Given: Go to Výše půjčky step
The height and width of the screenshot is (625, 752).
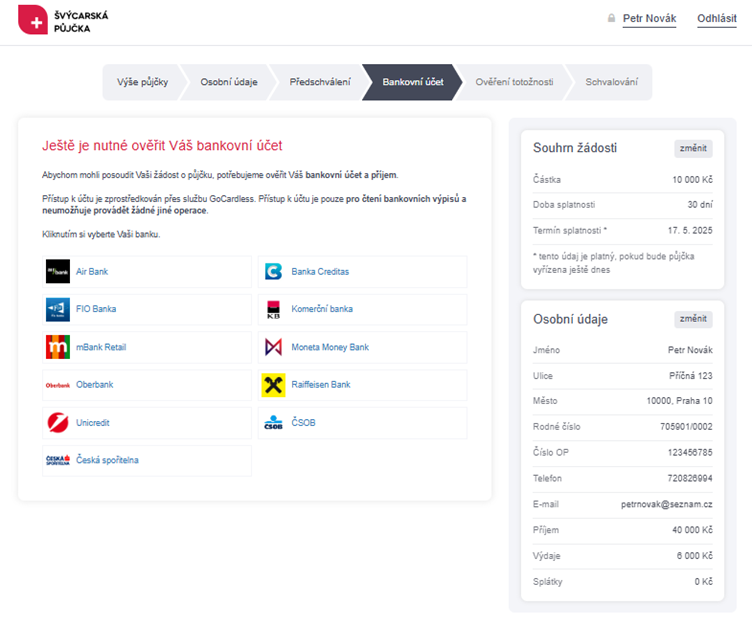Looking at the screenshot, I should [x=142, y=82].
